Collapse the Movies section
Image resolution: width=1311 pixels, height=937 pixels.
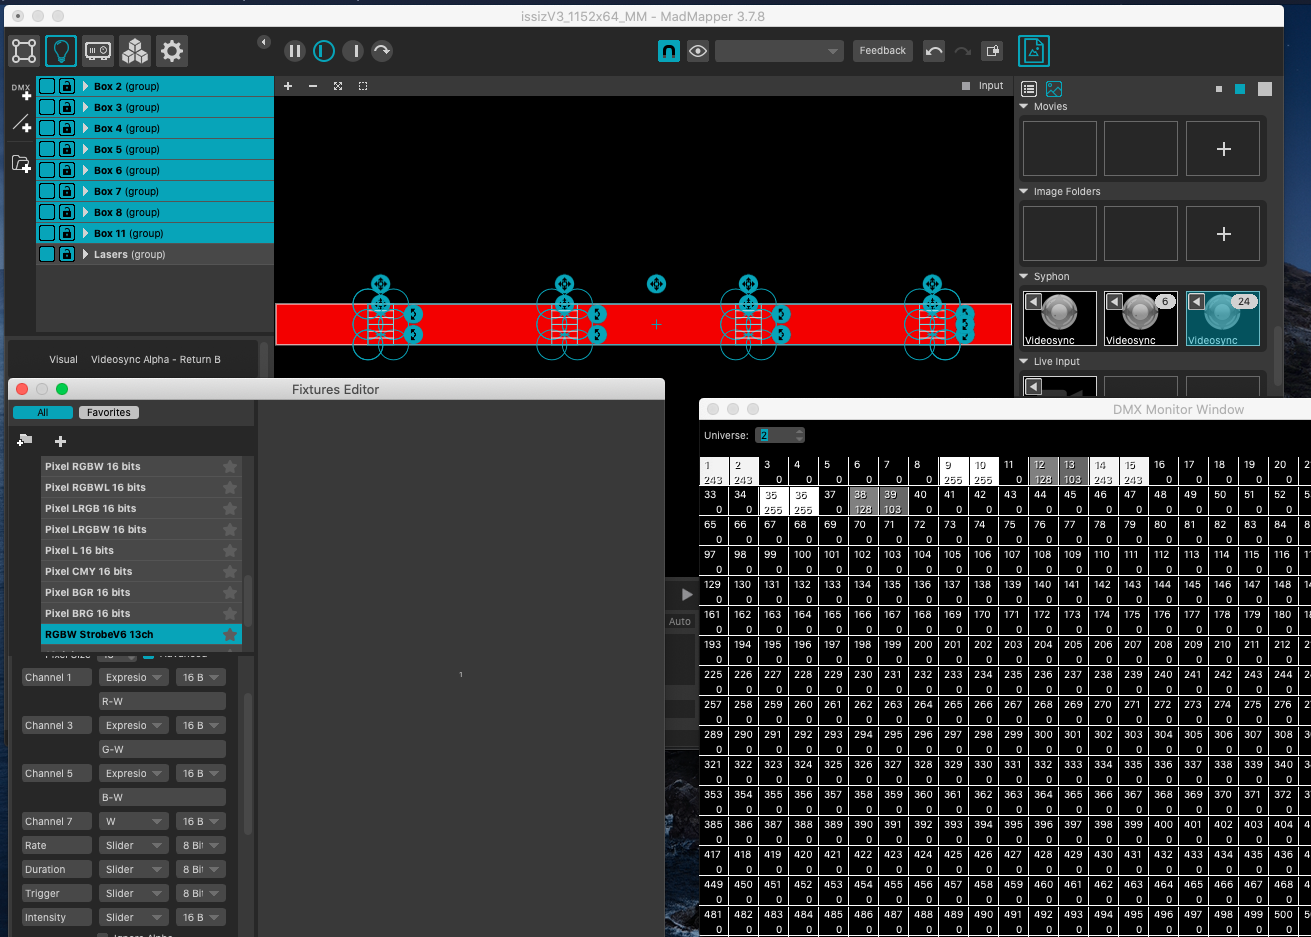[x=1024, y=106]
